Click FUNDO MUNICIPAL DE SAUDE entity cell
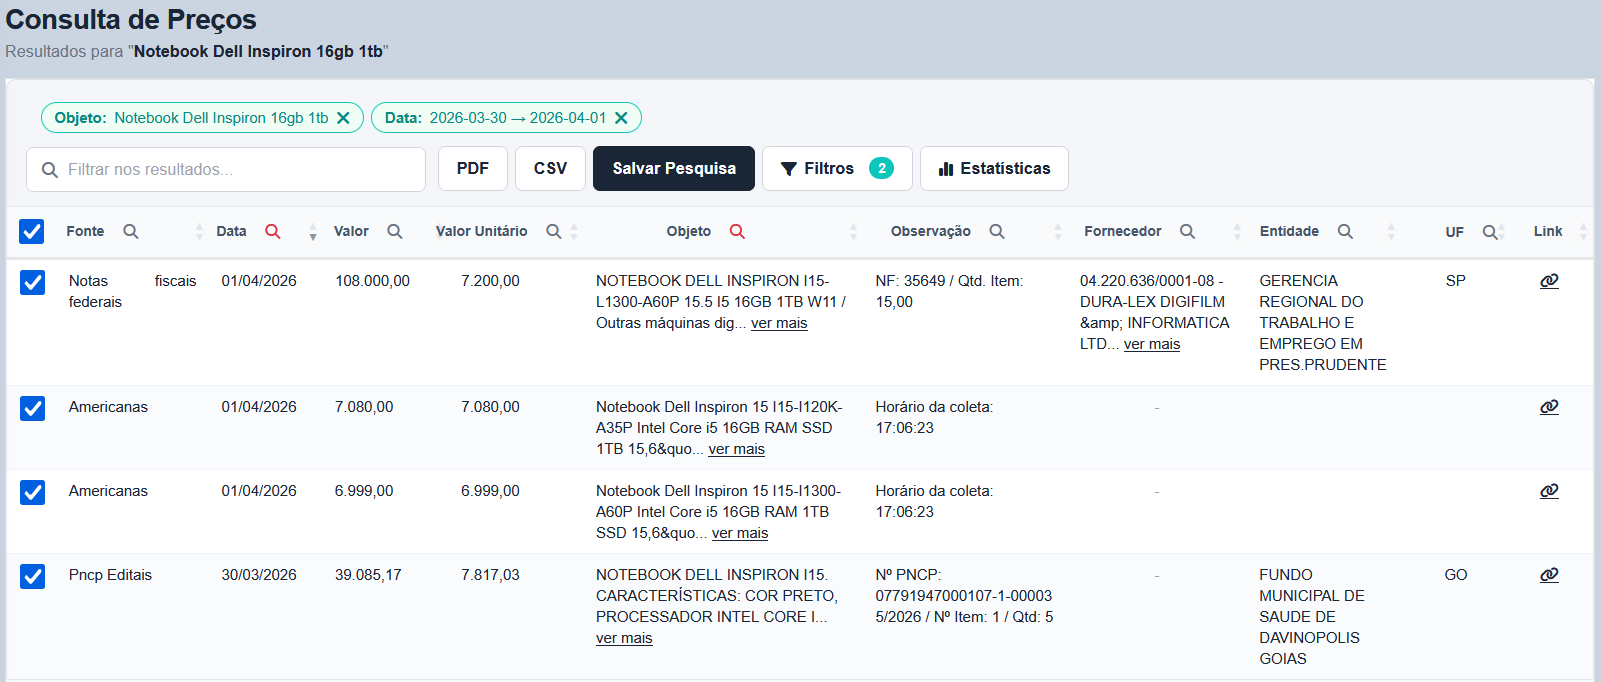The height and width of the screenshot is (682, 1601). point(1312,617)
